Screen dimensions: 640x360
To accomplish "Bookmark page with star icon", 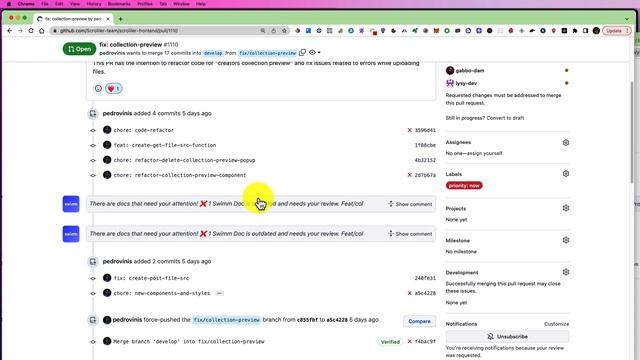I will point(284,31).
